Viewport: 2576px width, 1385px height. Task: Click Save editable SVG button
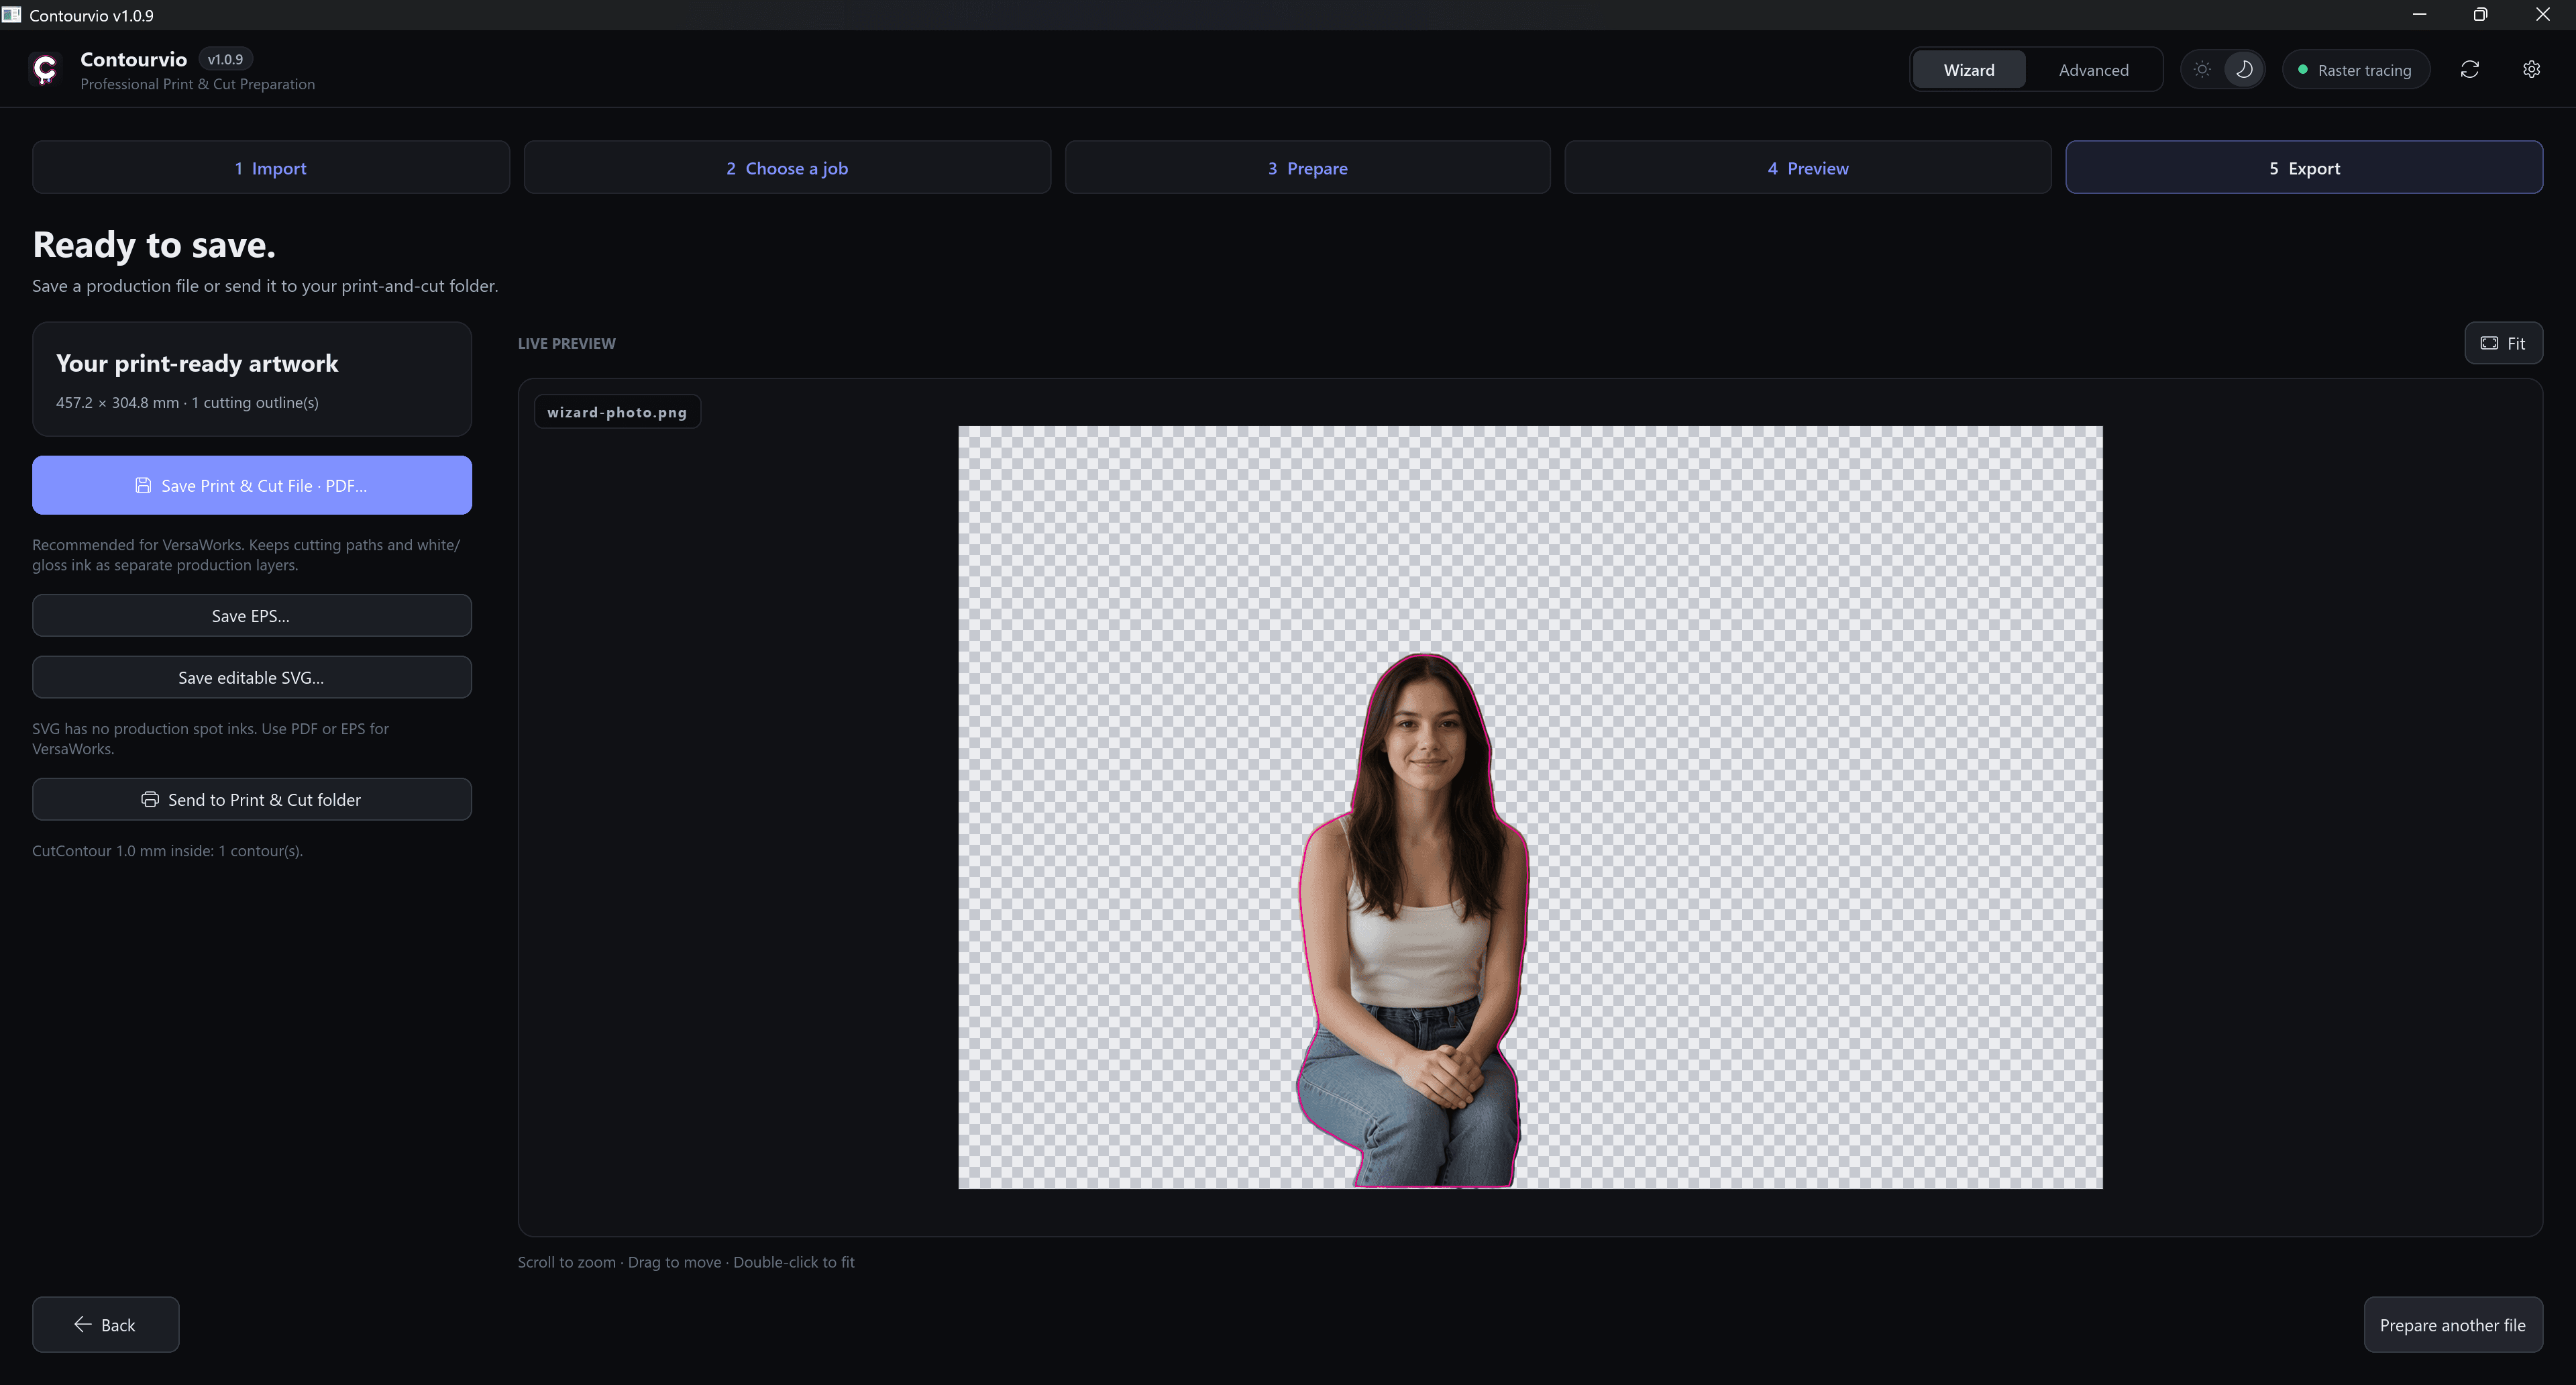click(x=252, y=678)
